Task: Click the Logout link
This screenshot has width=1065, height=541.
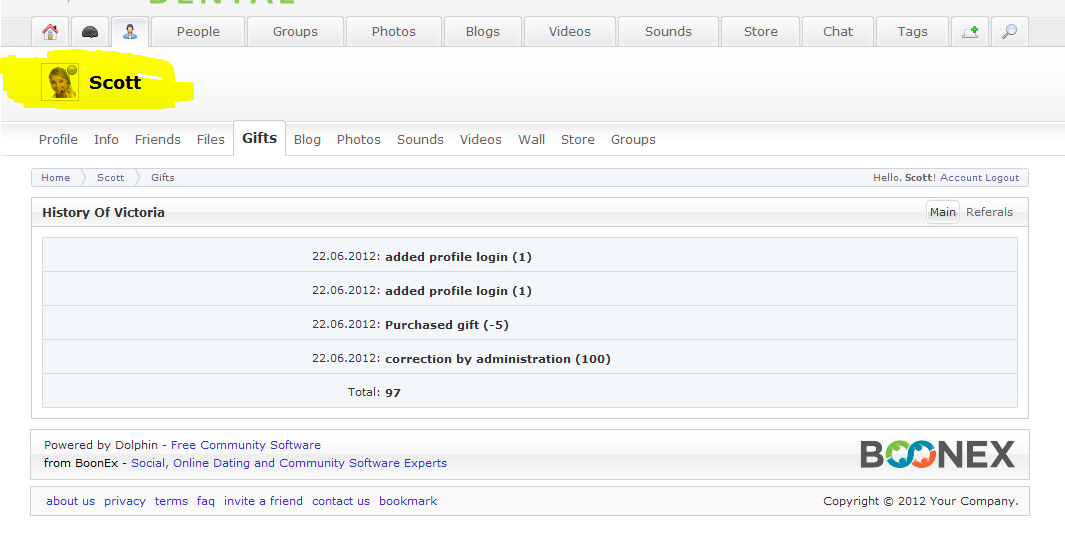Action: 1002,178
